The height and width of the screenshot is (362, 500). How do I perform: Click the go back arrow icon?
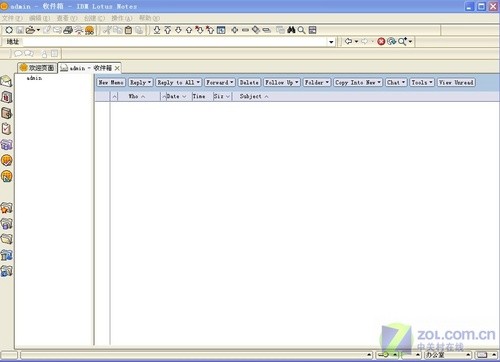coord(348,41)
